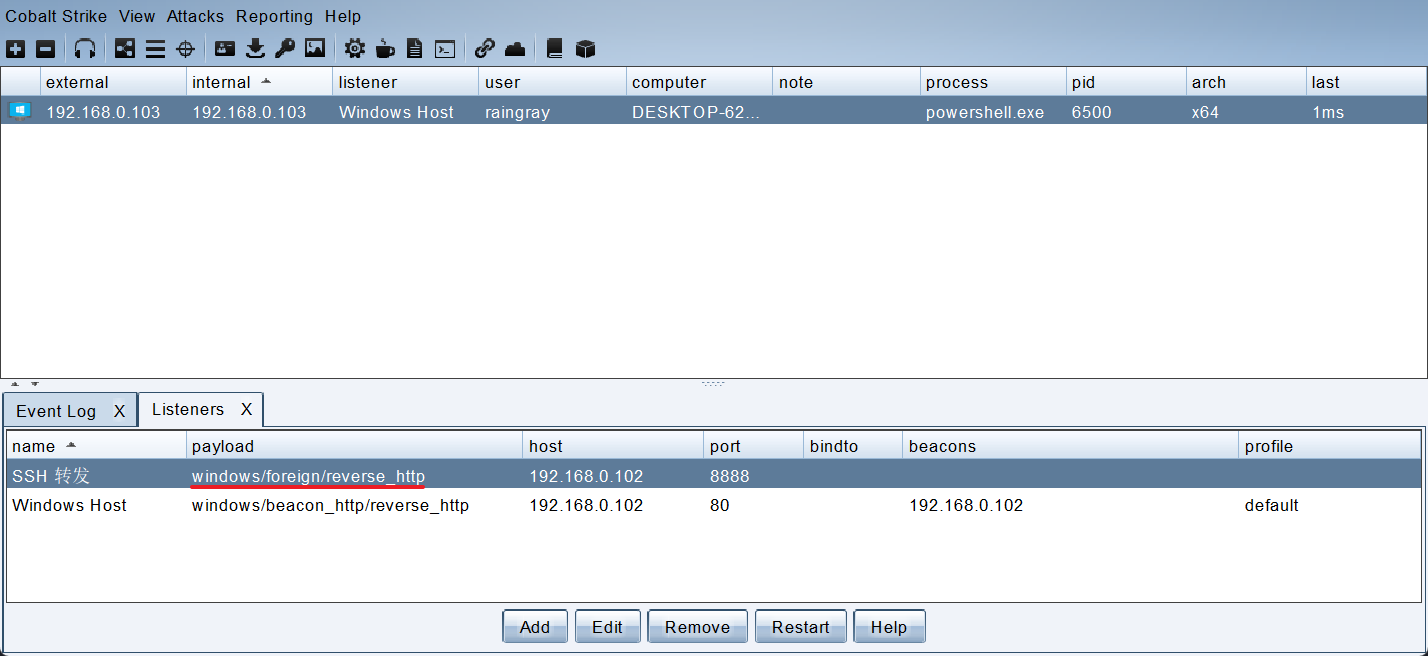1428x656 pixels.
Task: Open the Cobalt Strike menu
Action: coord(56,16)
